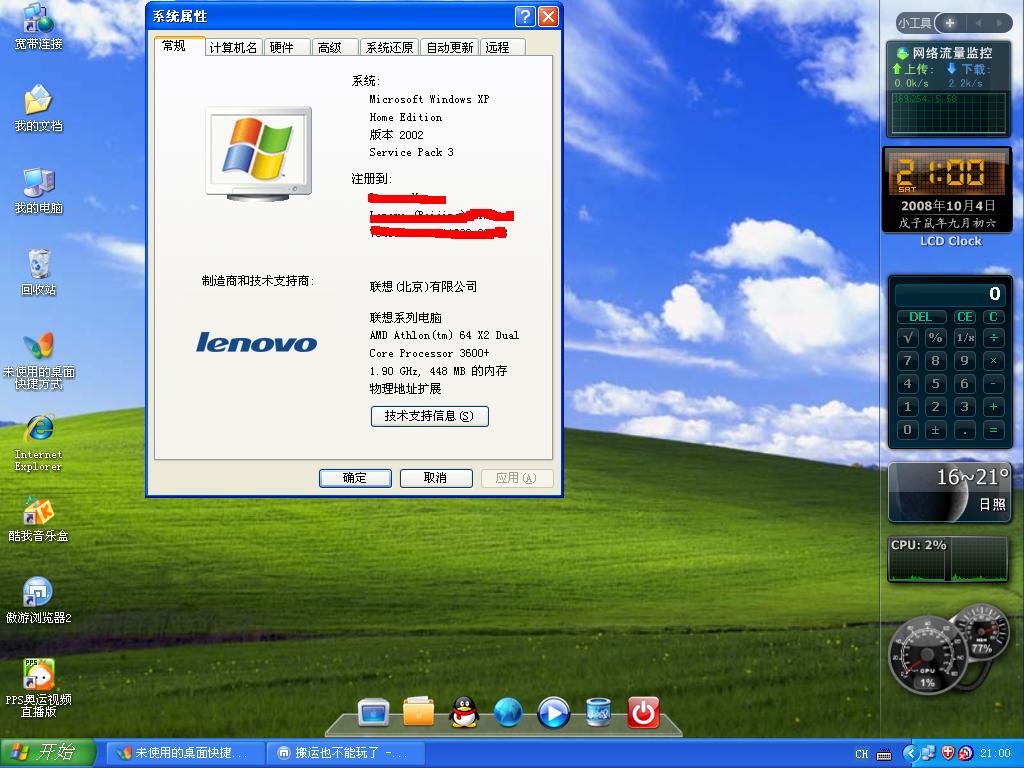This screenshot has width=1024, height=768.
Task: Switch to the 系统还原 tab
Action: 388,47
